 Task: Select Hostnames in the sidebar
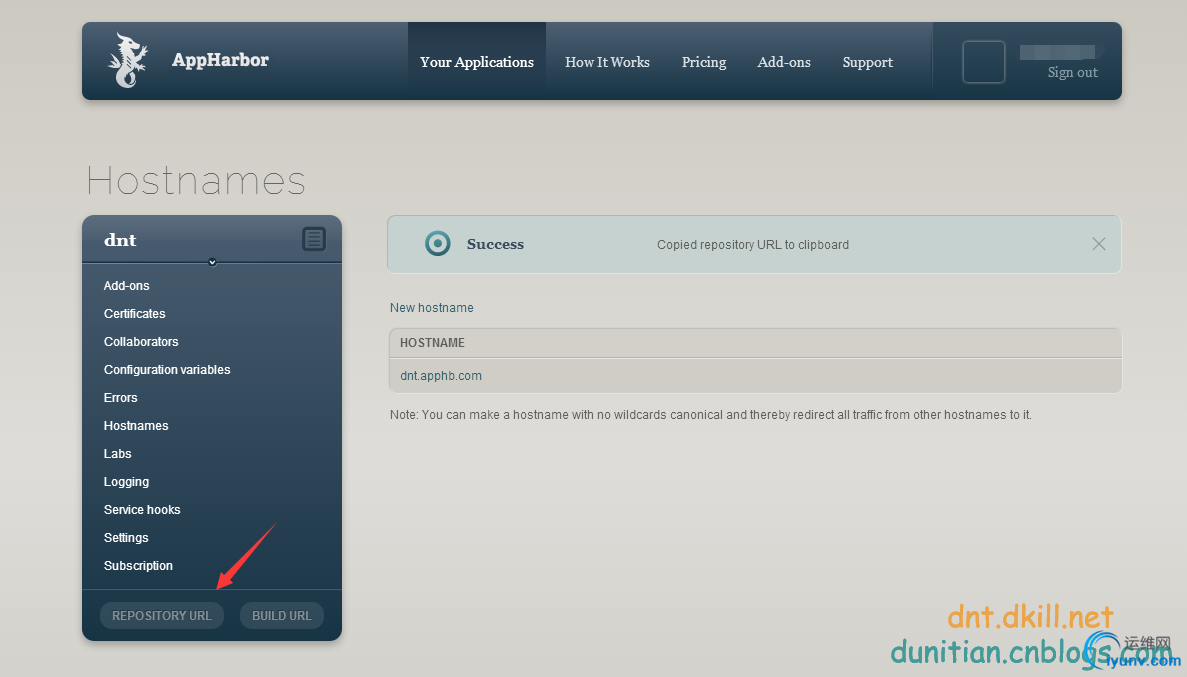click(136, 426)
